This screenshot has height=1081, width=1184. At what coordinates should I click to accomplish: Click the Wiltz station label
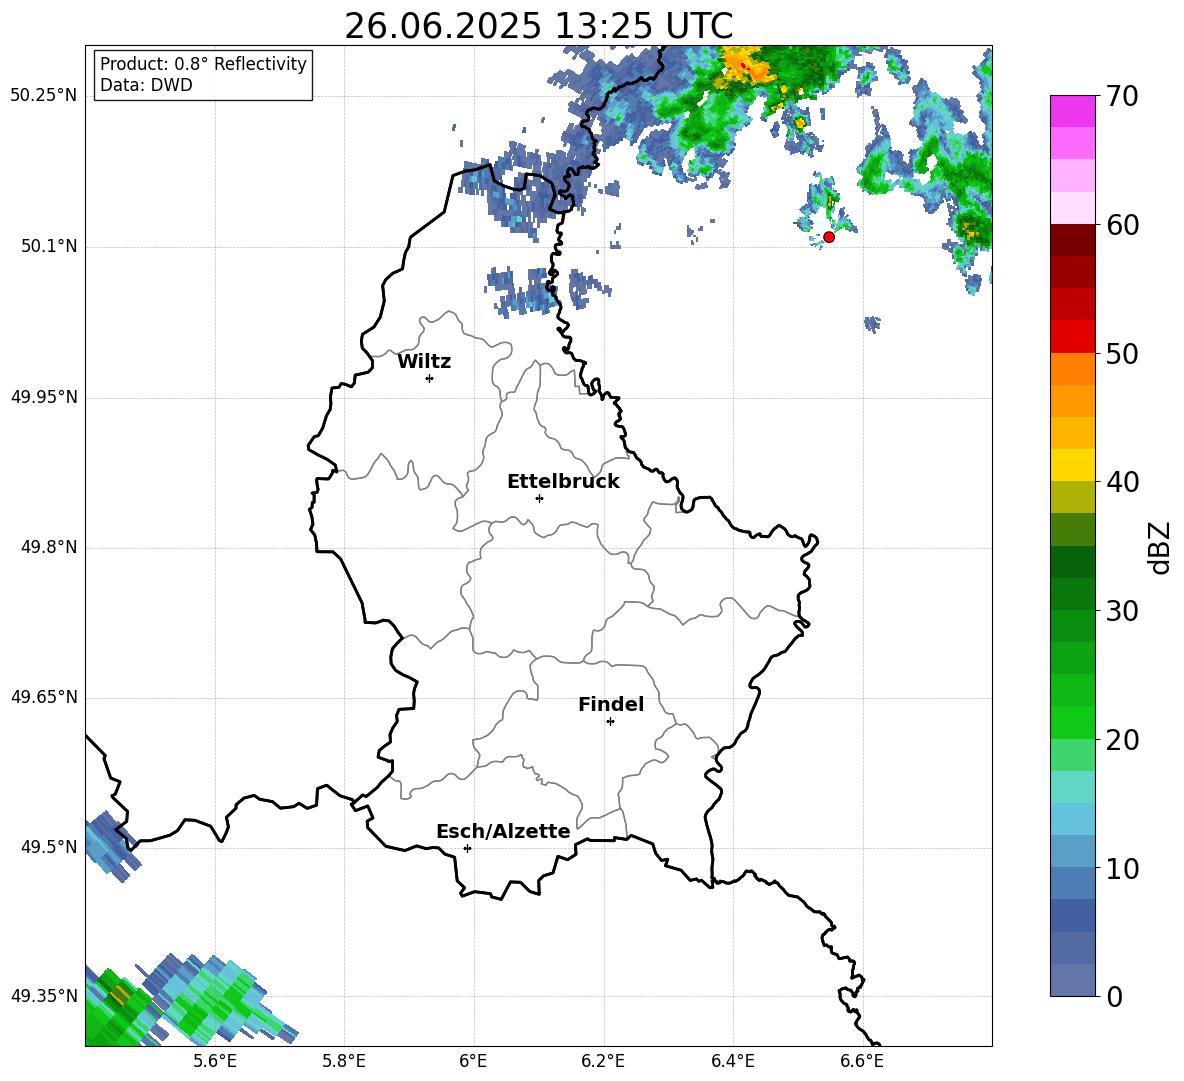[x=424, y=362]
